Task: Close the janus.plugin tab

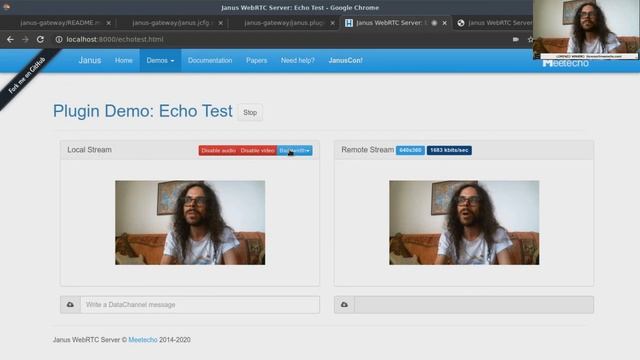Action: coord(333,23)
